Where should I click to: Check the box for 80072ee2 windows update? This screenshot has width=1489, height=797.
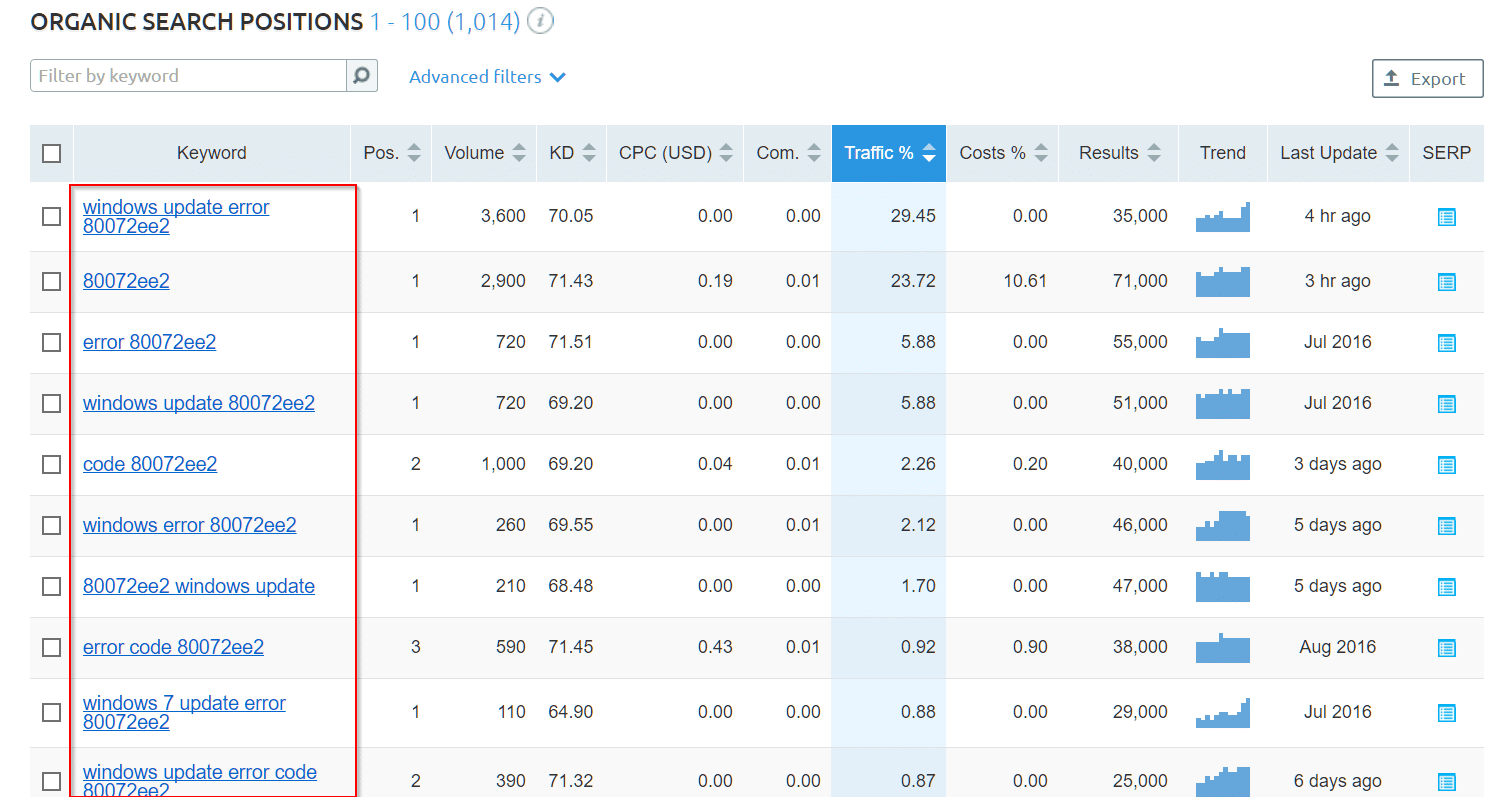pyautogui.click(x=51, y=586)
